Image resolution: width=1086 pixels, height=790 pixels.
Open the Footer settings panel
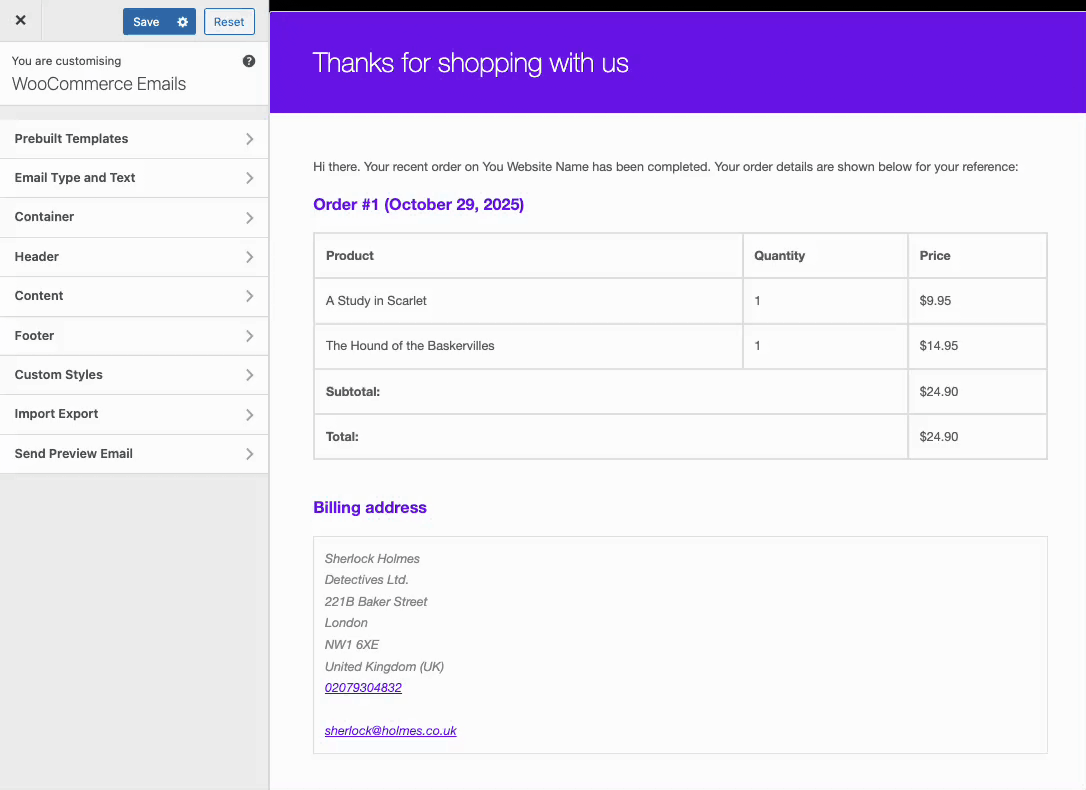(x=135, y=335)
